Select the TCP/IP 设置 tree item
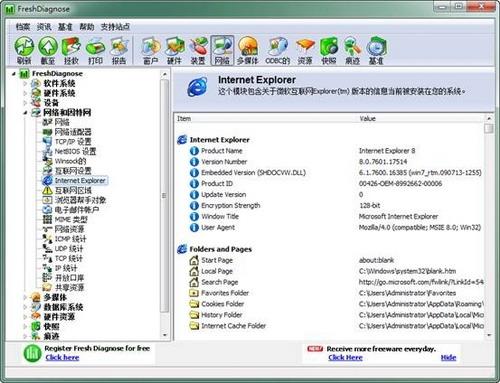This screenshot has height=383, width=500. click(x=73, y=142)
